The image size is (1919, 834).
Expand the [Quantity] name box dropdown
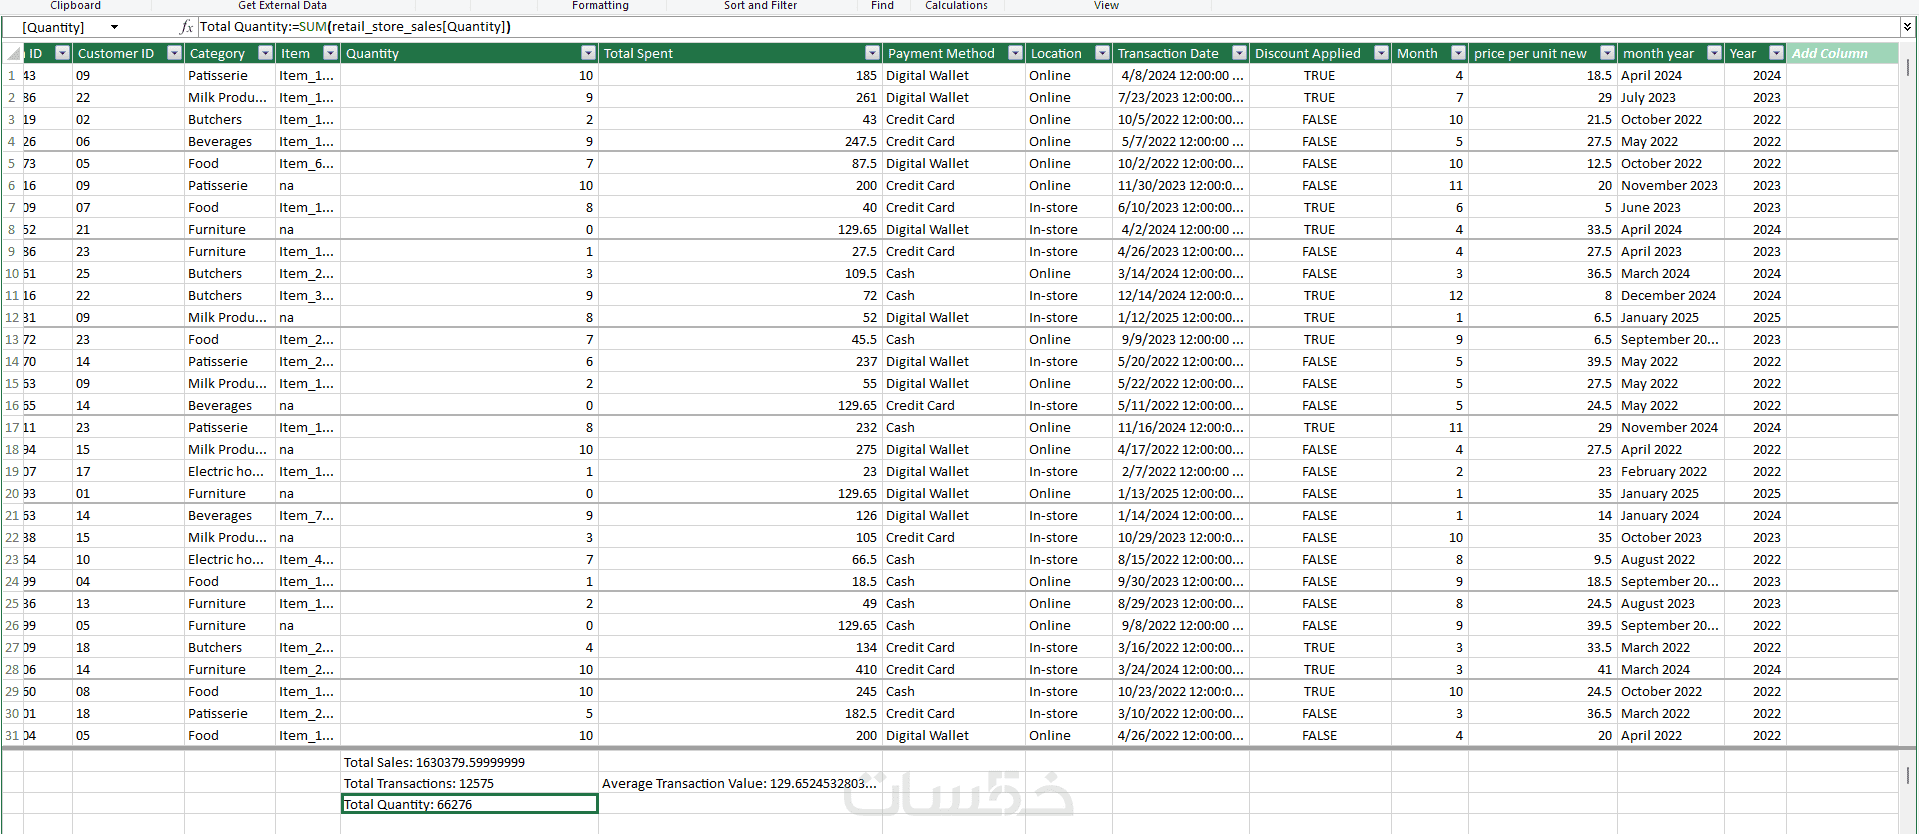tap(114, 27)
